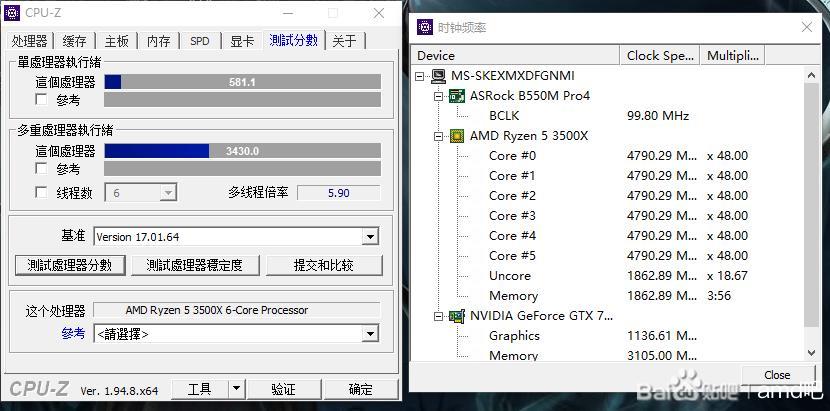Click the clock list scrollbar up arrow
Image resolution: width=830 pixels, height=411 pixels.
point(811,76)
